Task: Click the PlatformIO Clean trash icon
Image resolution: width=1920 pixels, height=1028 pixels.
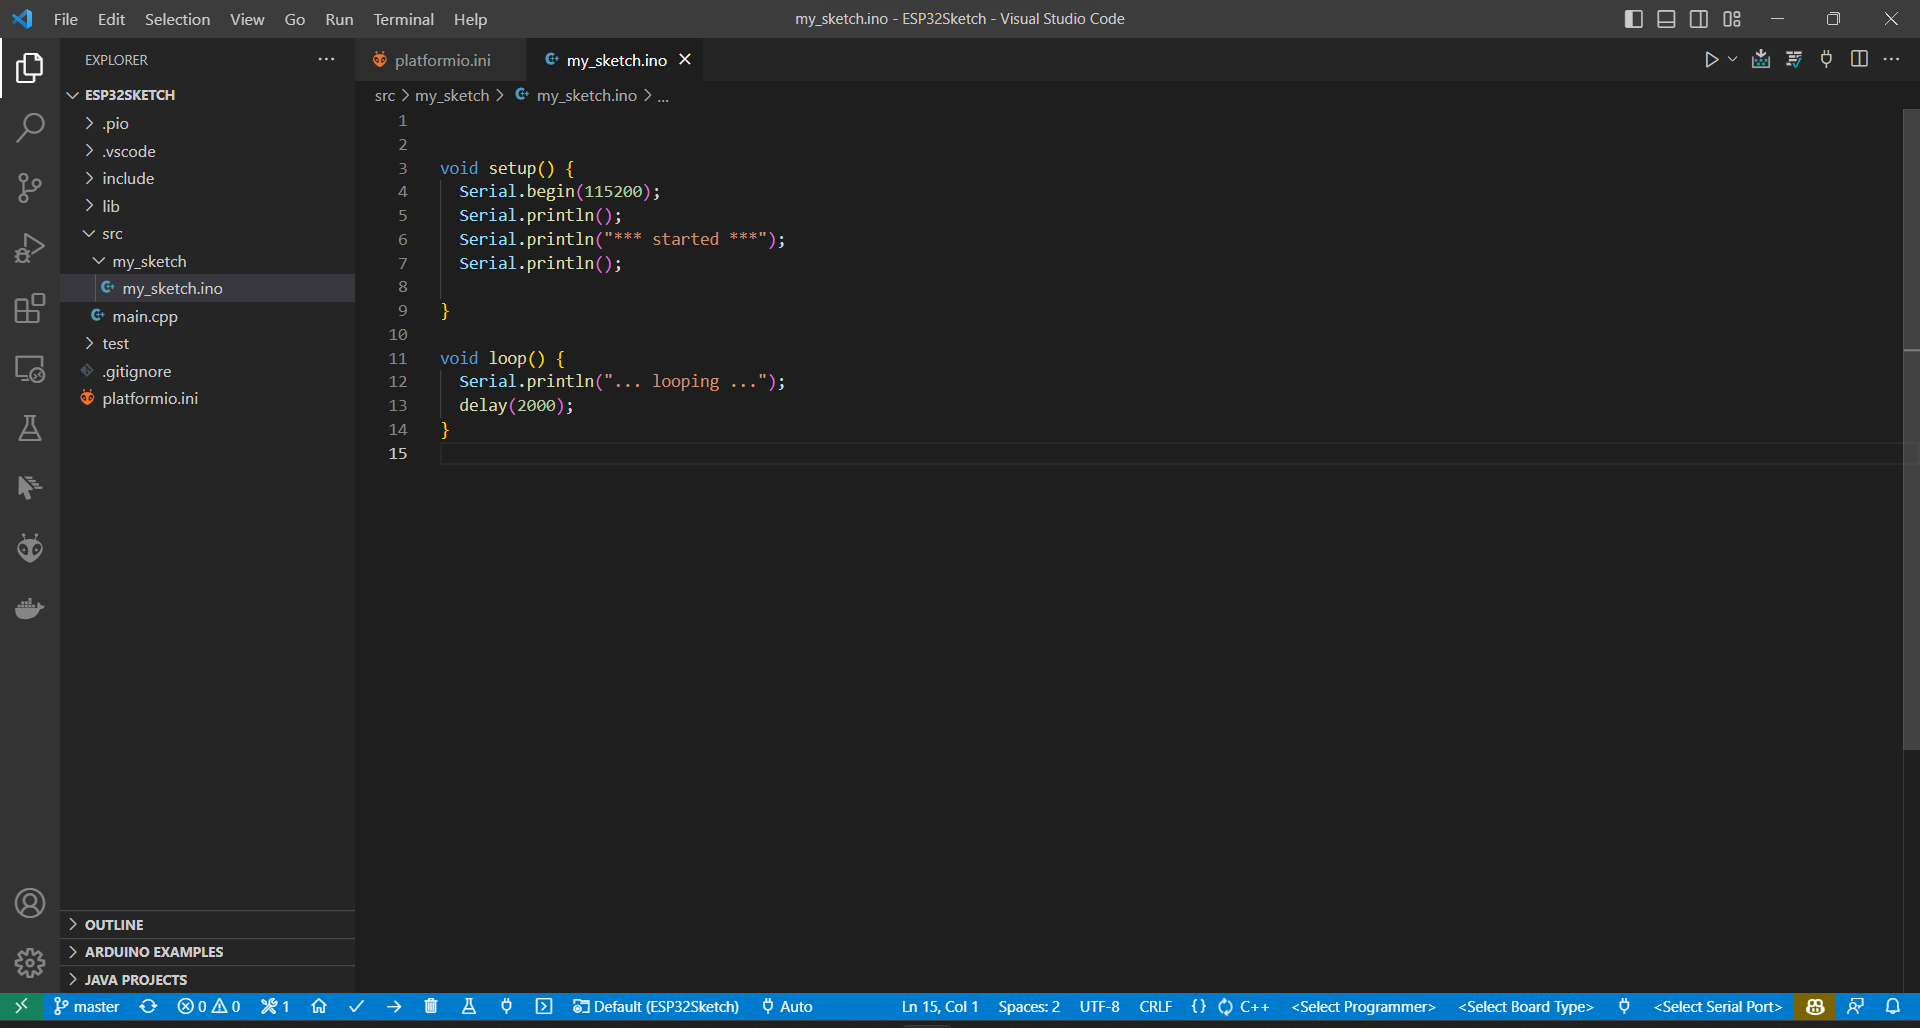Action: (x=431, y=1006)
